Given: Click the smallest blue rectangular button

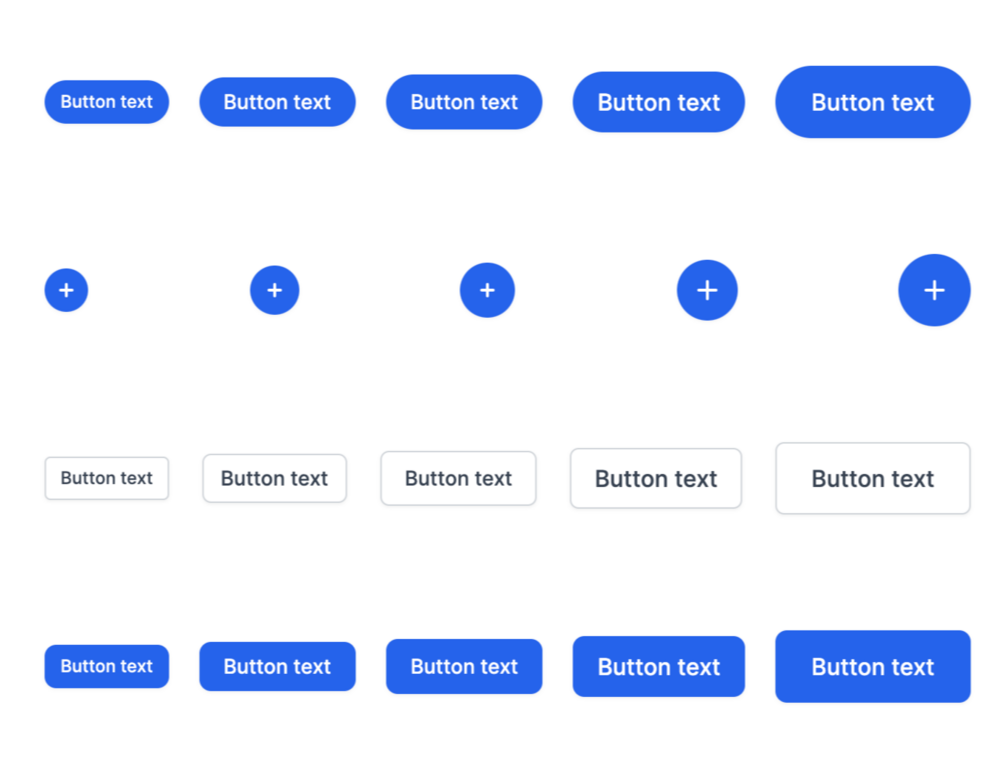Looking at the screenshot, I should coord(106,666).
